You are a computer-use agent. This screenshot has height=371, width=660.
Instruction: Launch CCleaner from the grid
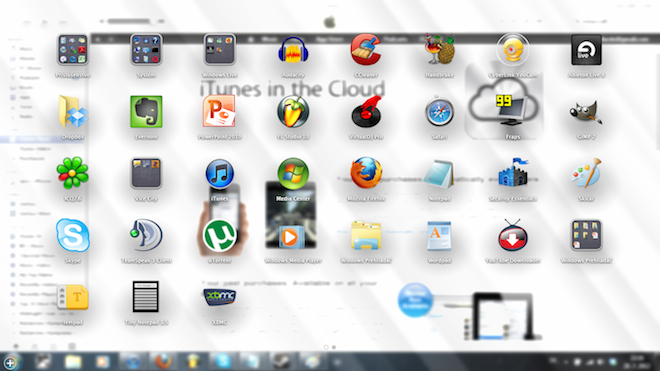[x=366, y=50]
